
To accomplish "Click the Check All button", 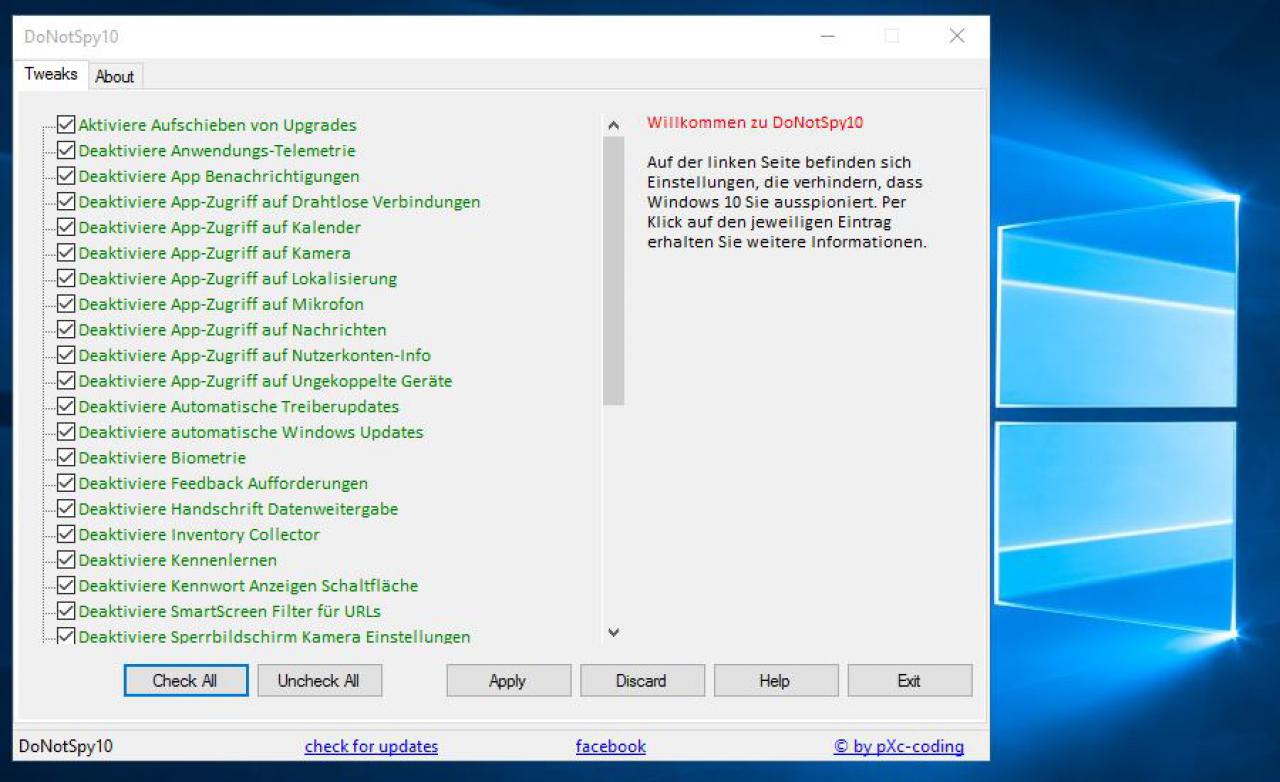I will [186, 681].
